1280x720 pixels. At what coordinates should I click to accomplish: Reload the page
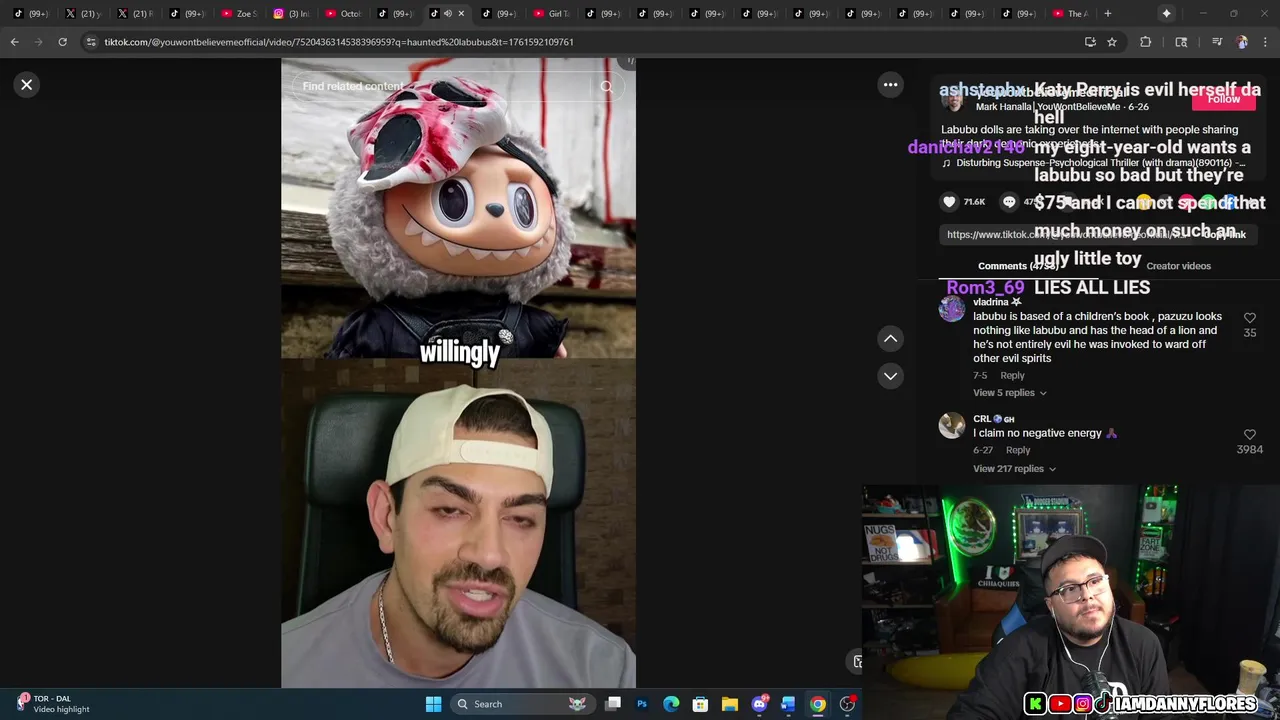point(62,42)
